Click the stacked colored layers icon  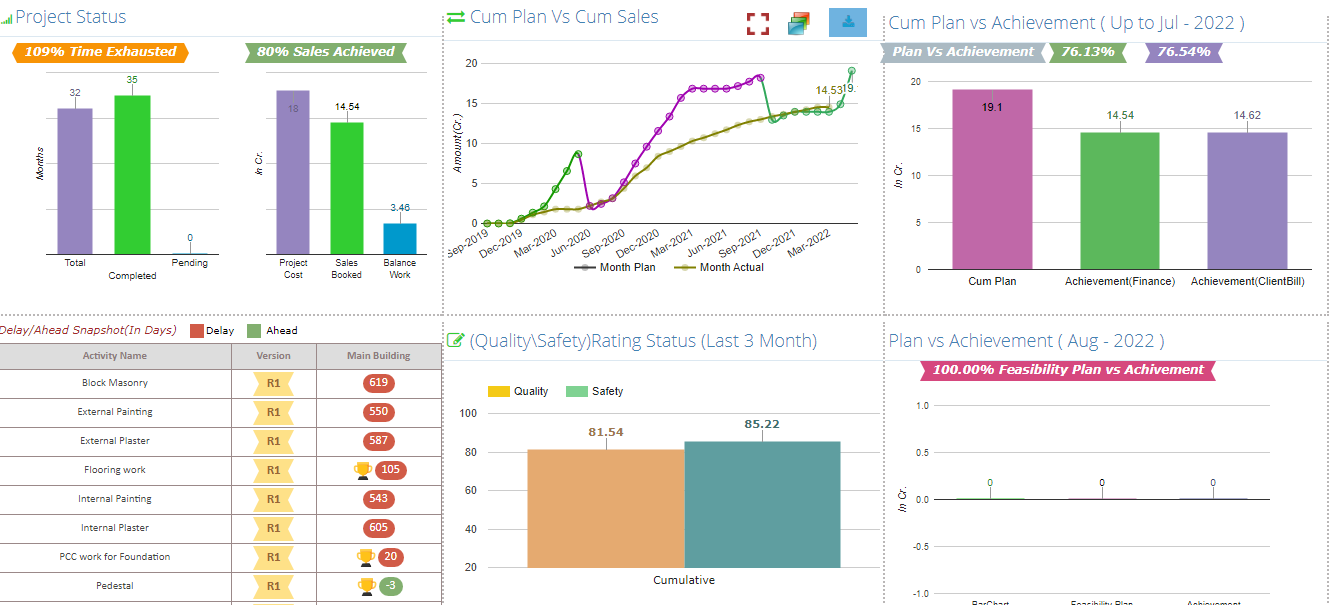tap(798, 24)
